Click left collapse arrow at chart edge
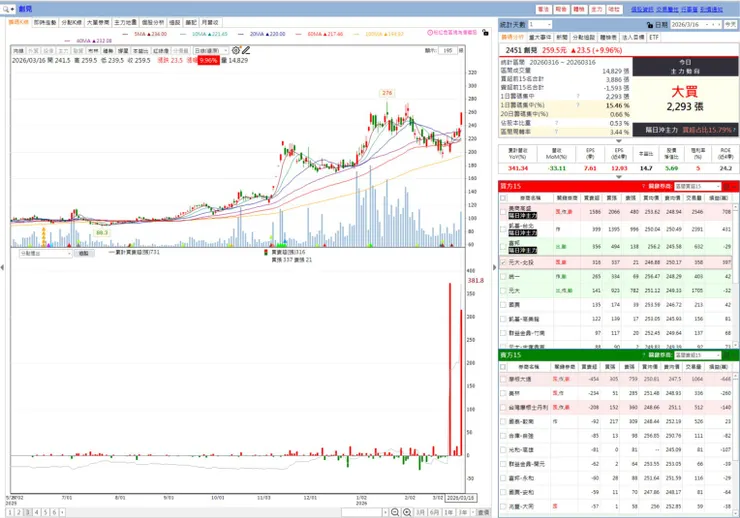 [x=2, y=267]
